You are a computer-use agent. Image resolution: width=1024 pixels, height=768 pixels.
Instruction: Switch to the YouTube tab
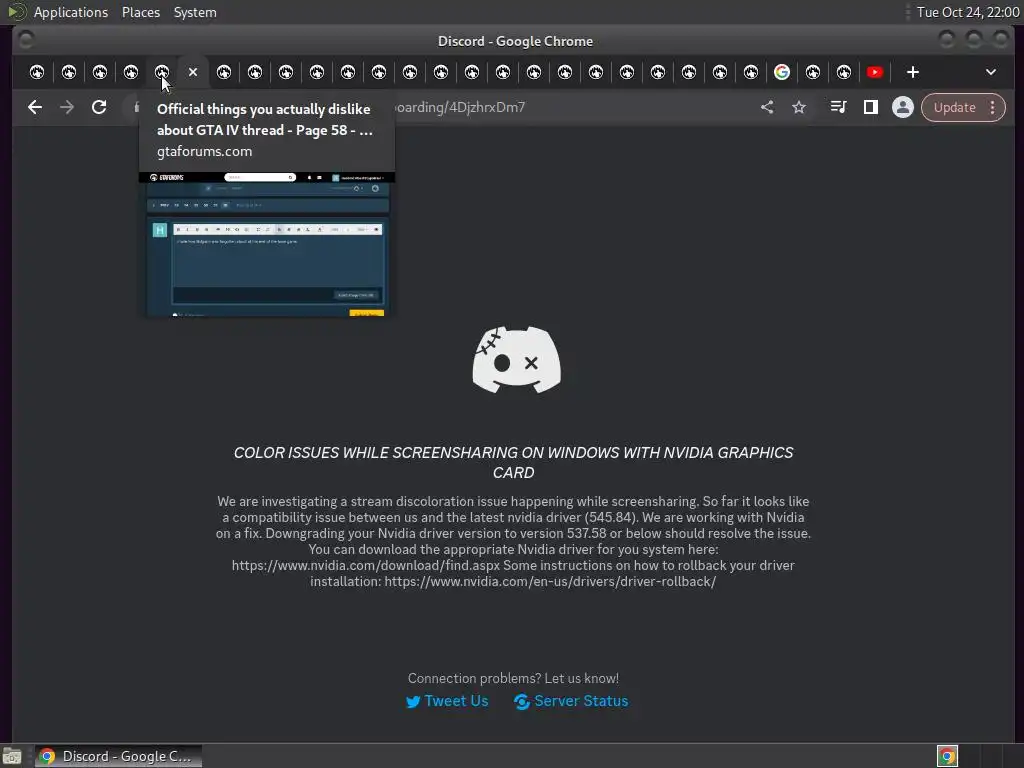pyautogui.click(x=874, y=72)
